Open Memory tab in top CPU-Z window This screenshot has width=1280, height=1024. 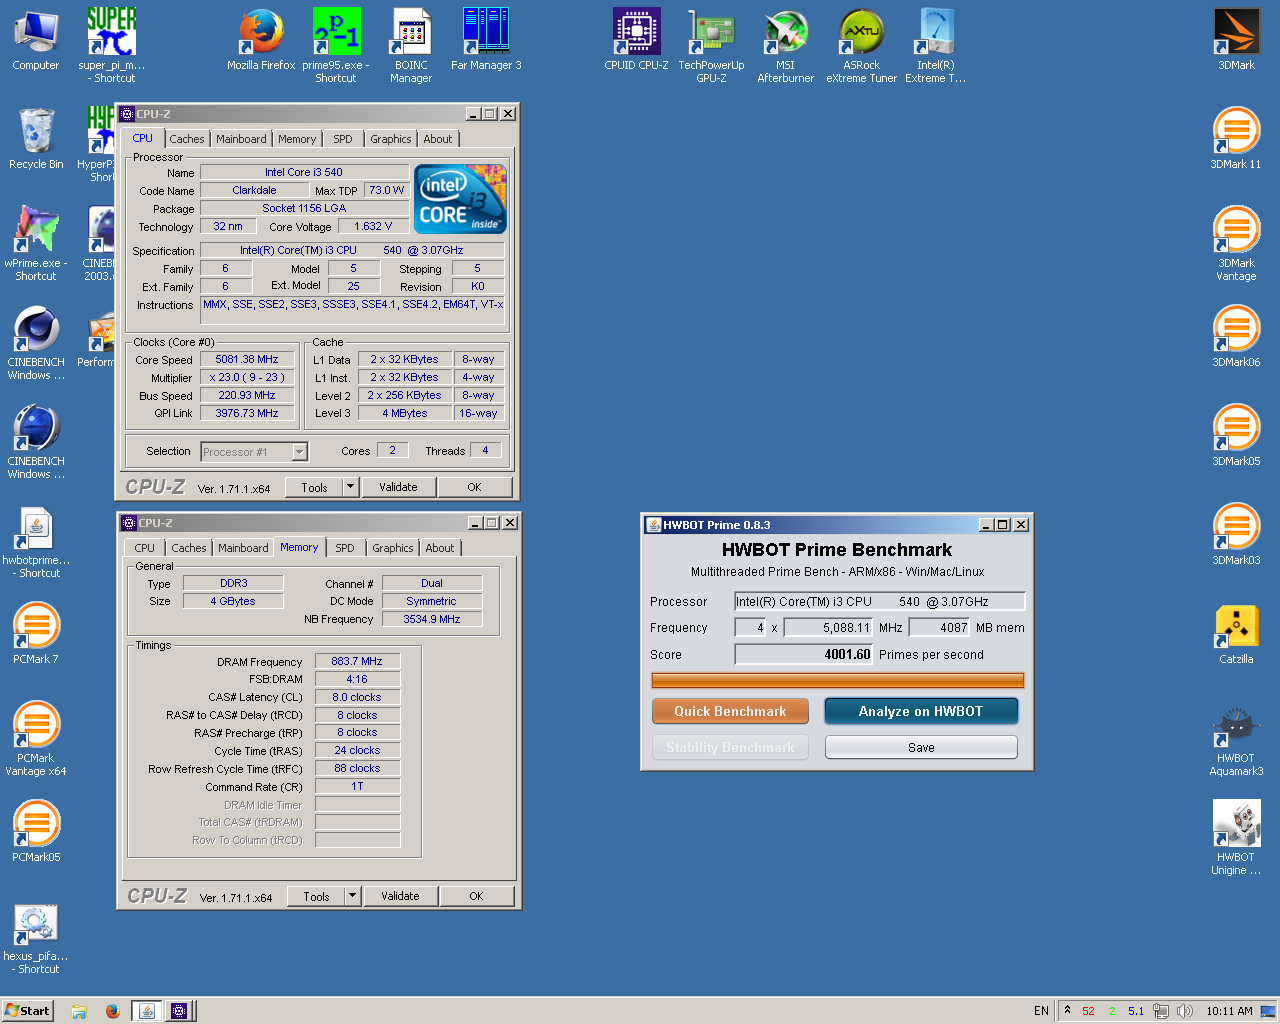point(297,139)
